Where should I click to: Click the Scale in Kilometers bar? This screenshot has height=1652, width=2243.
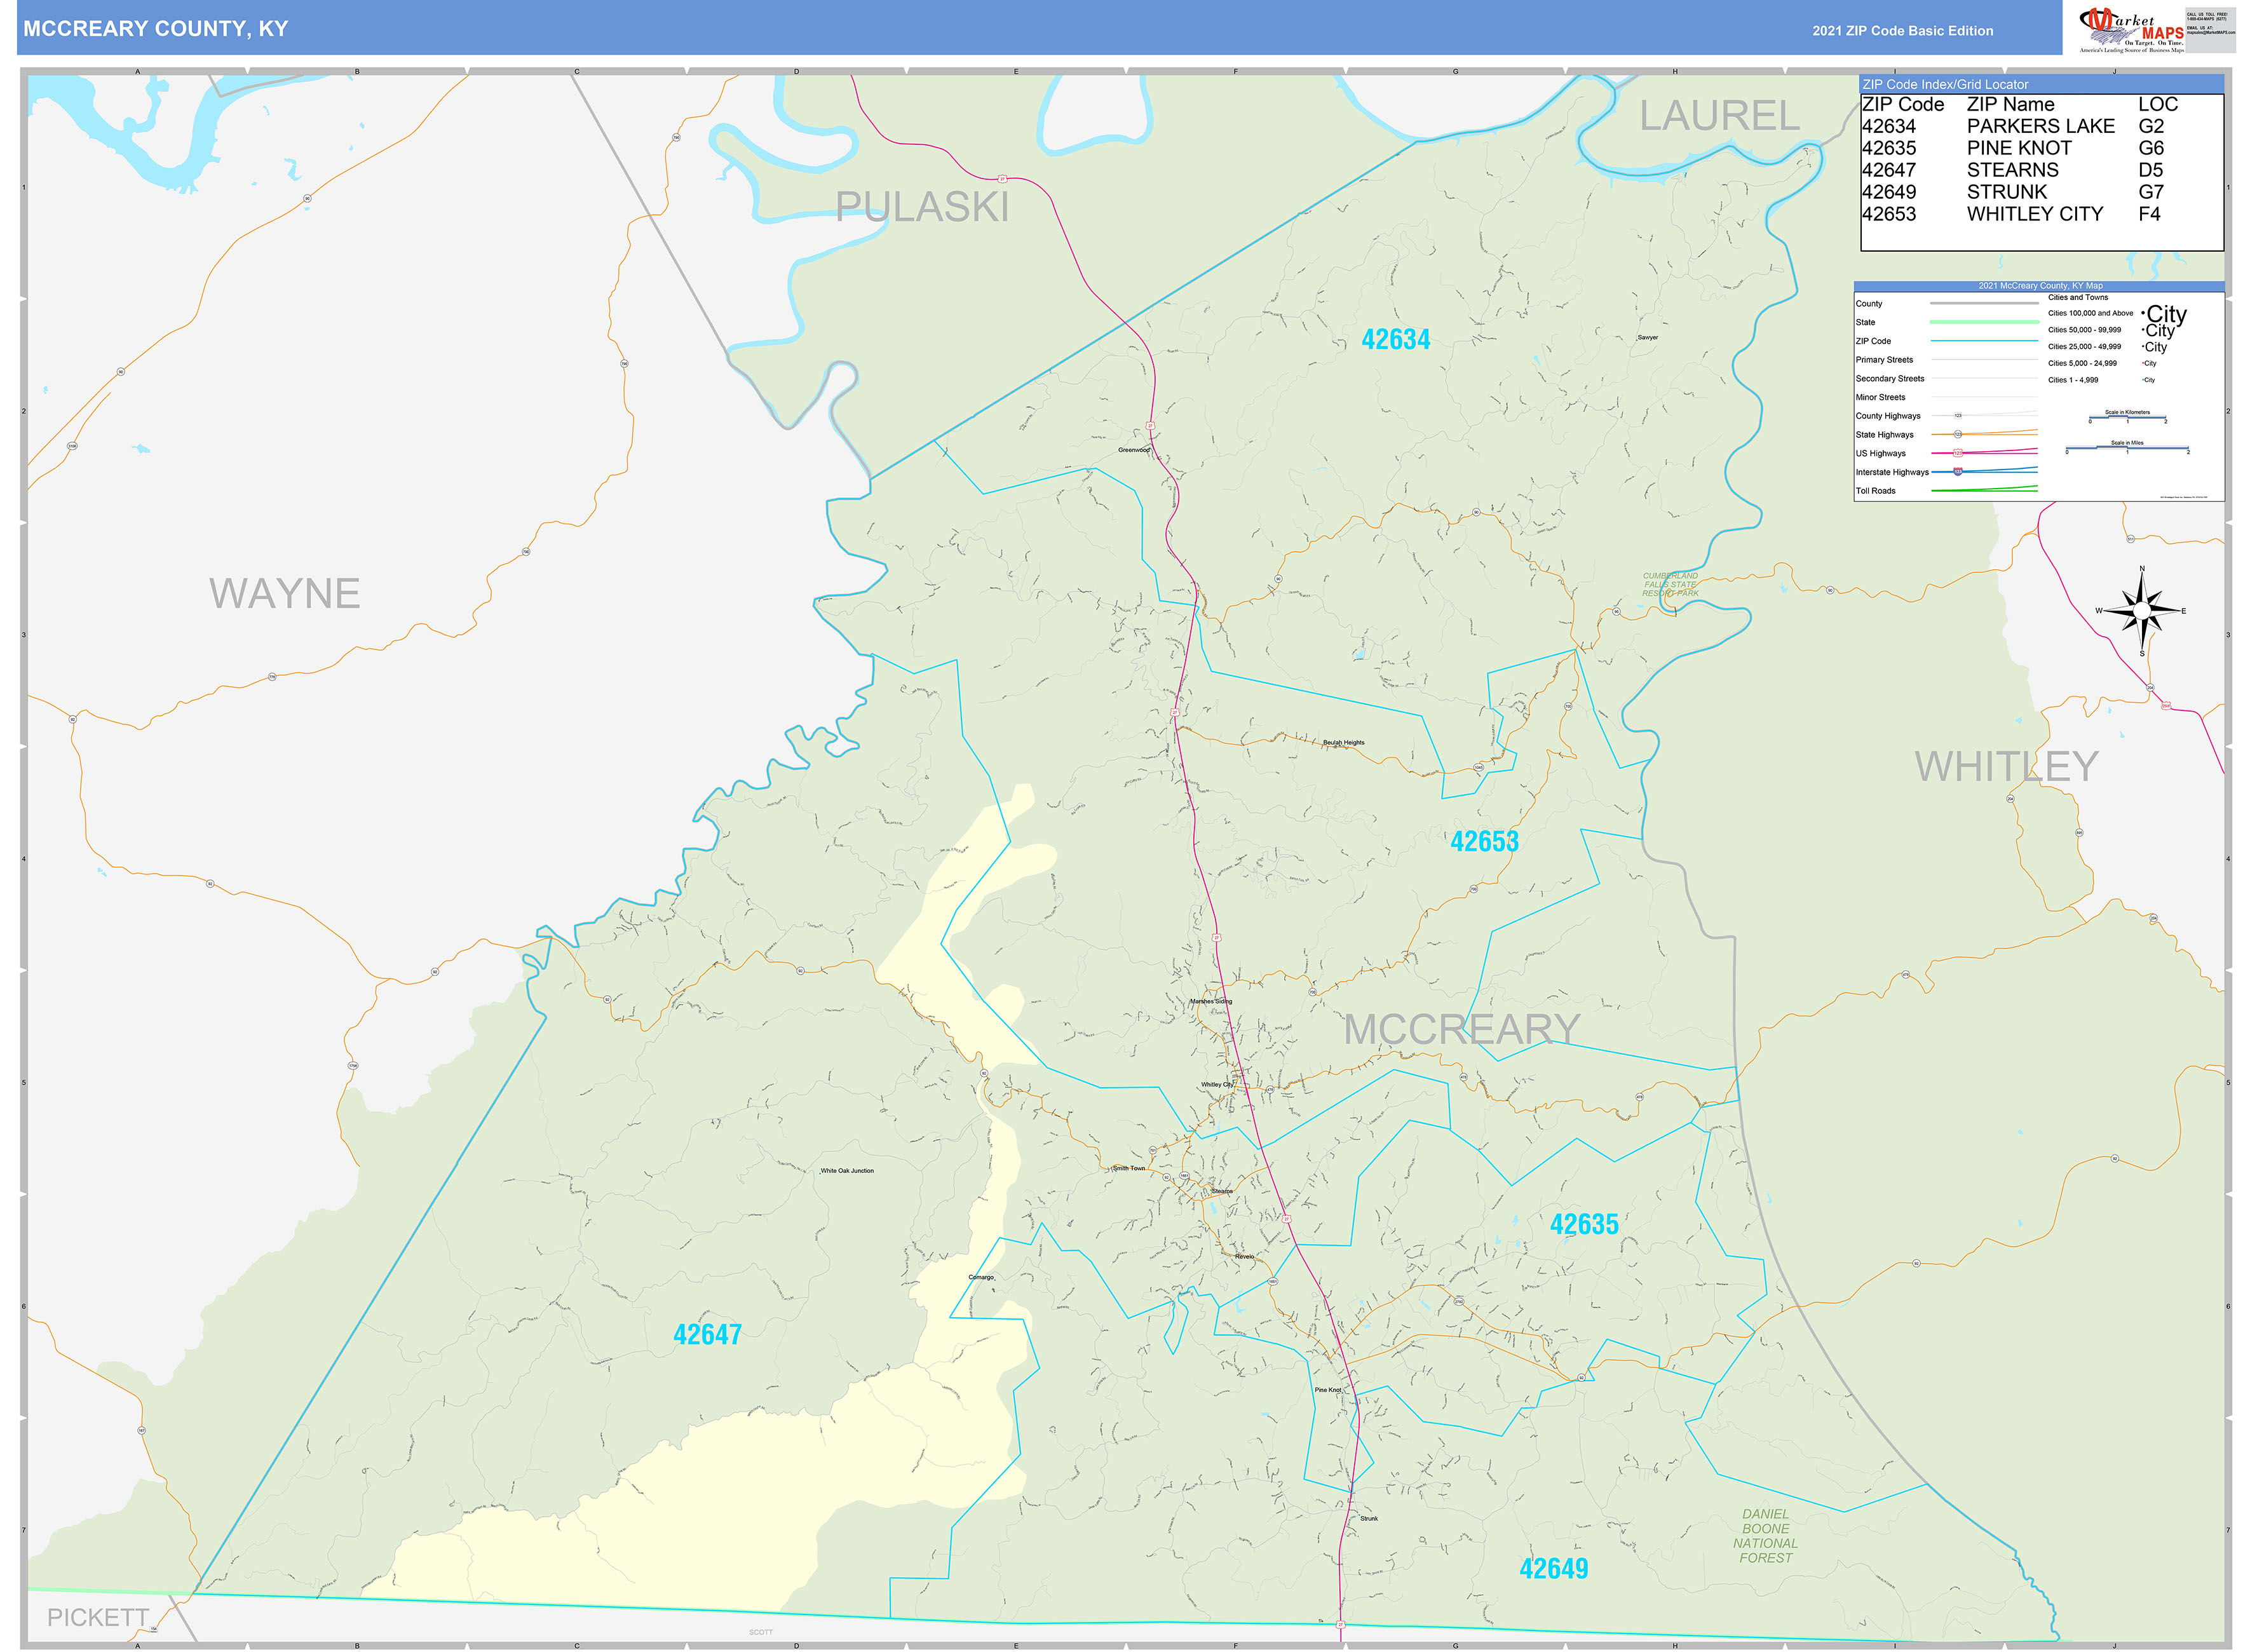[2128, 418]
